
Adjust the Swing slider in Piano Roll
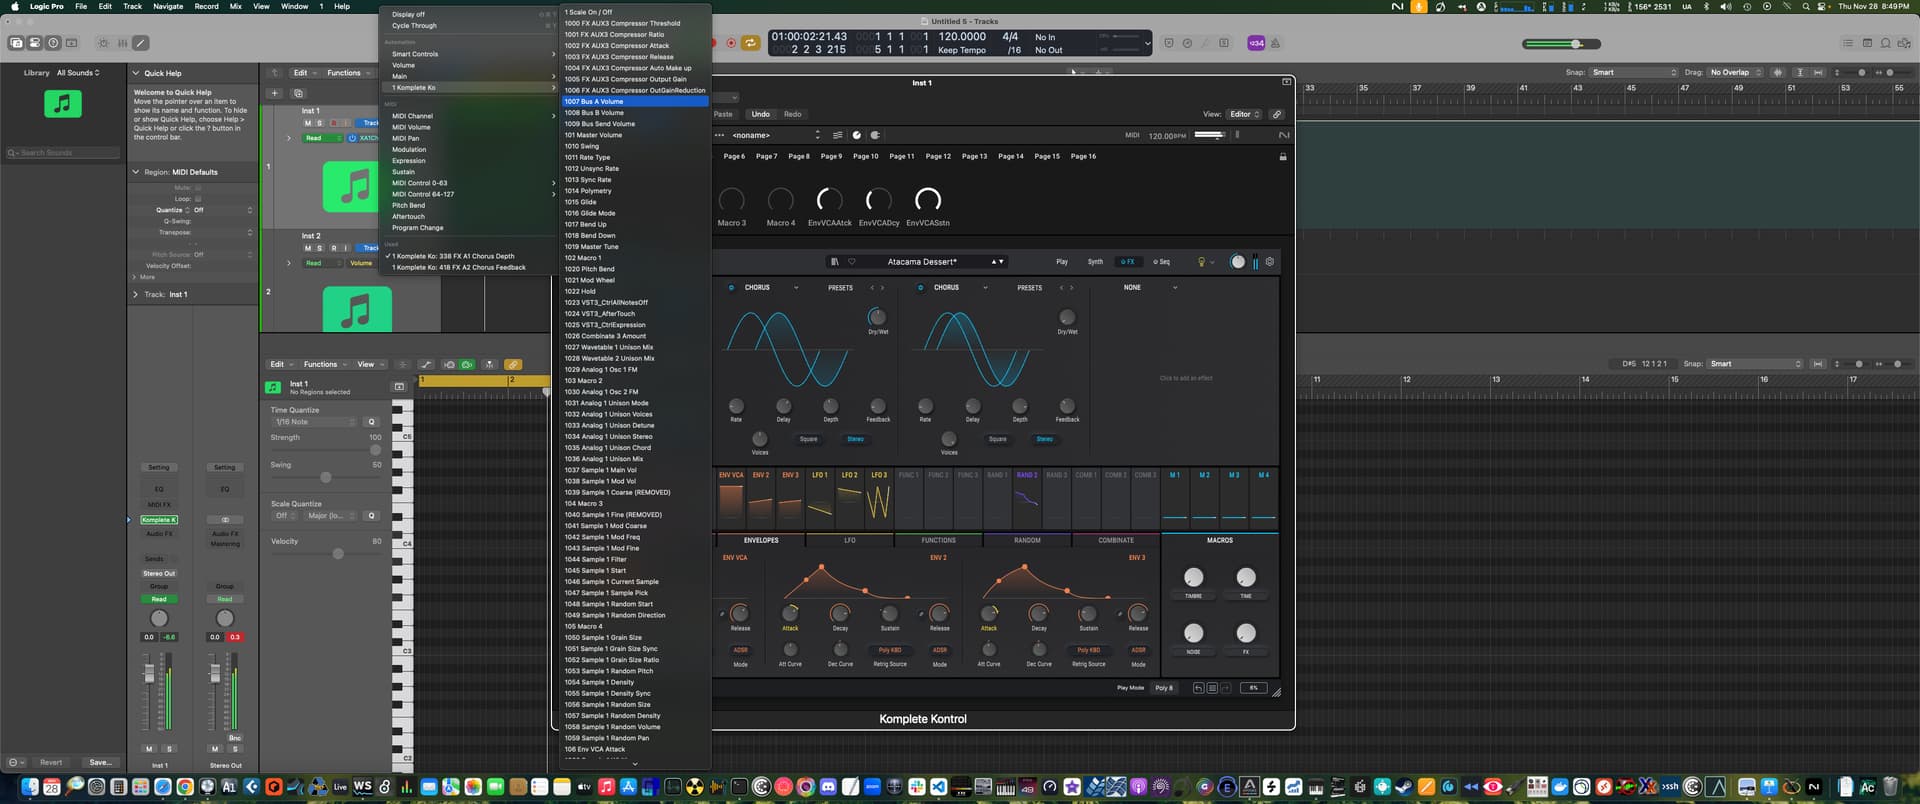326,477
